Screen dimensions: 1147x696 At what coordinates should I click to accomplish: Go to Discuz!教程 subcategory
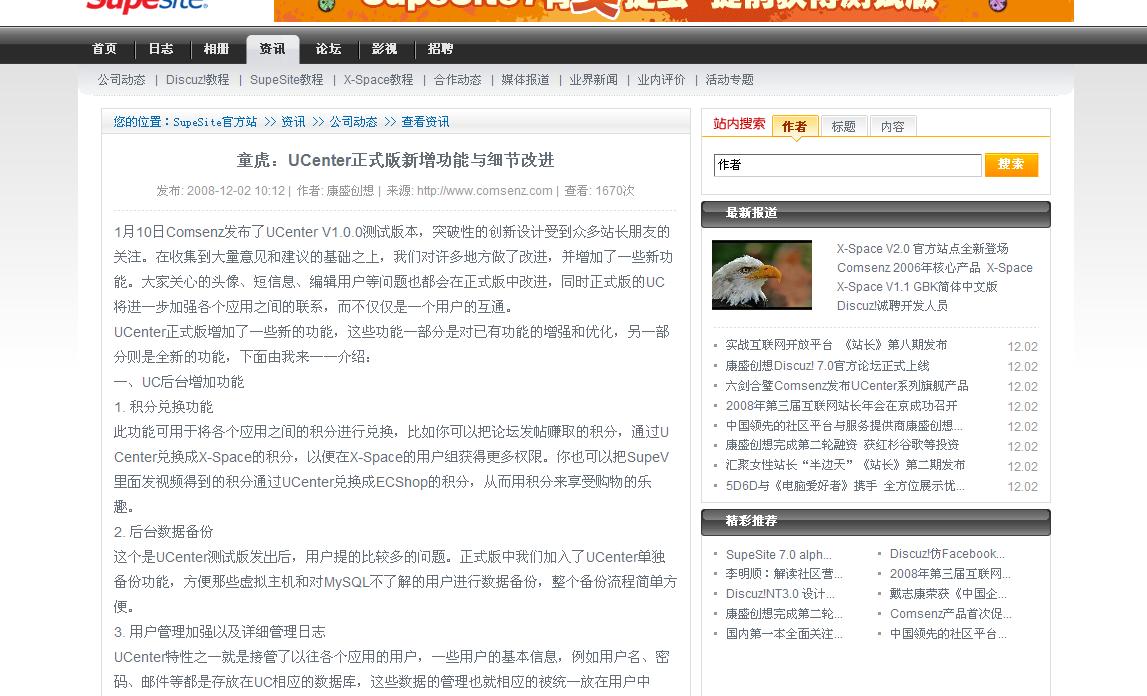coord(198,80)
